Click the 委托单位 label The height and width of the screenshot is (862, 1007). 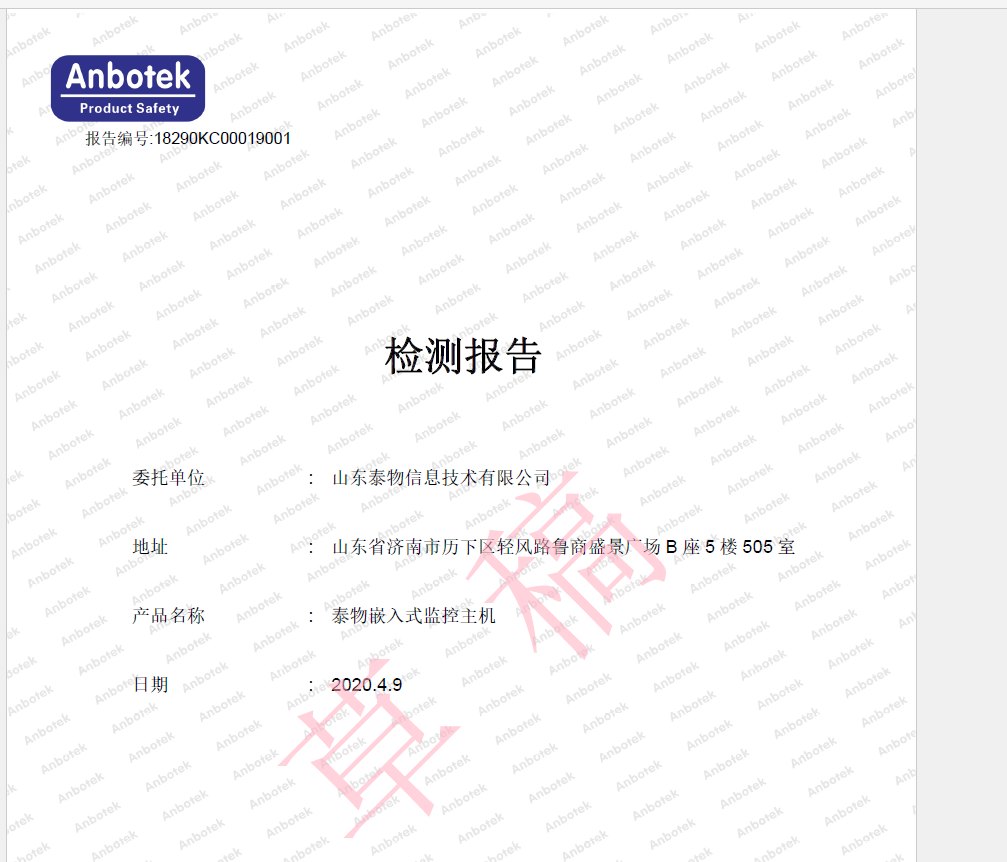point(168,477)
